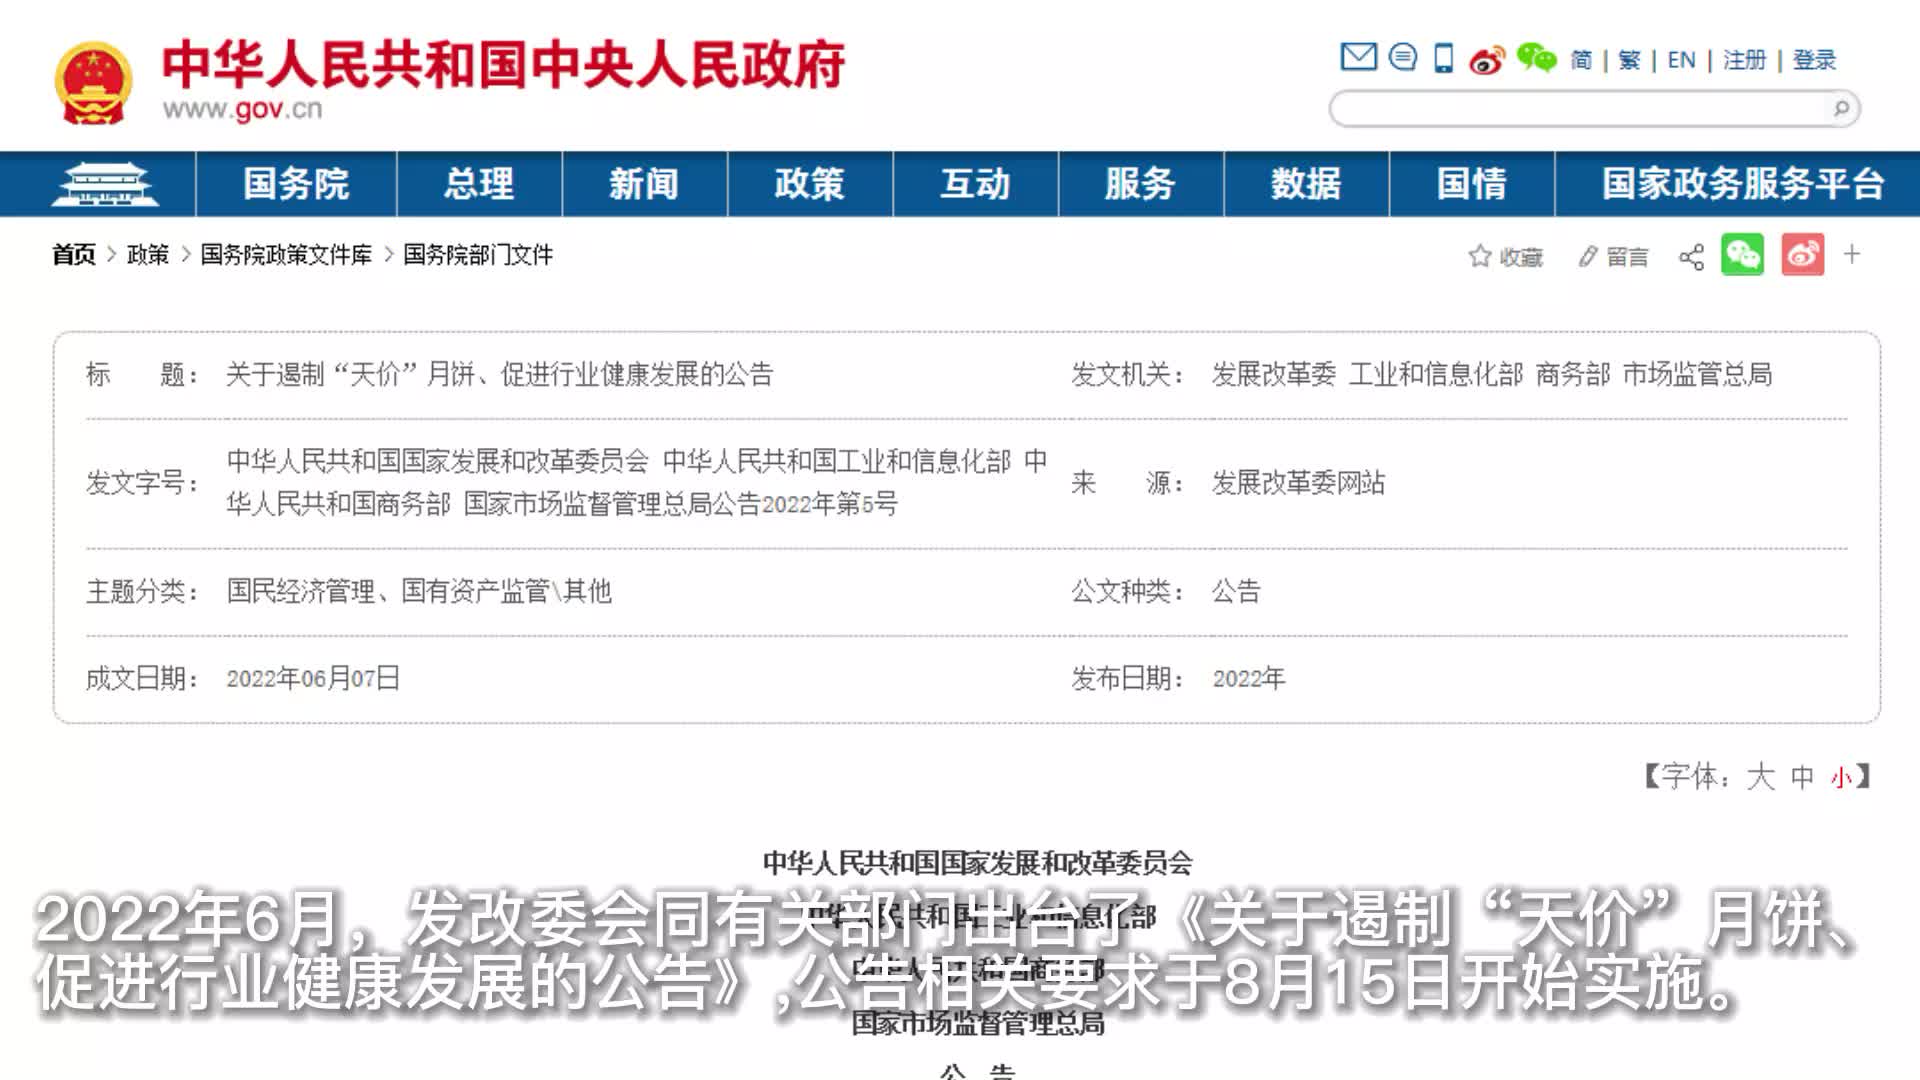Image resolution: width=1920 pixels, height=1080 pixels.
Task: Click the WeChat icon in top header
Action: point(1536,58)
